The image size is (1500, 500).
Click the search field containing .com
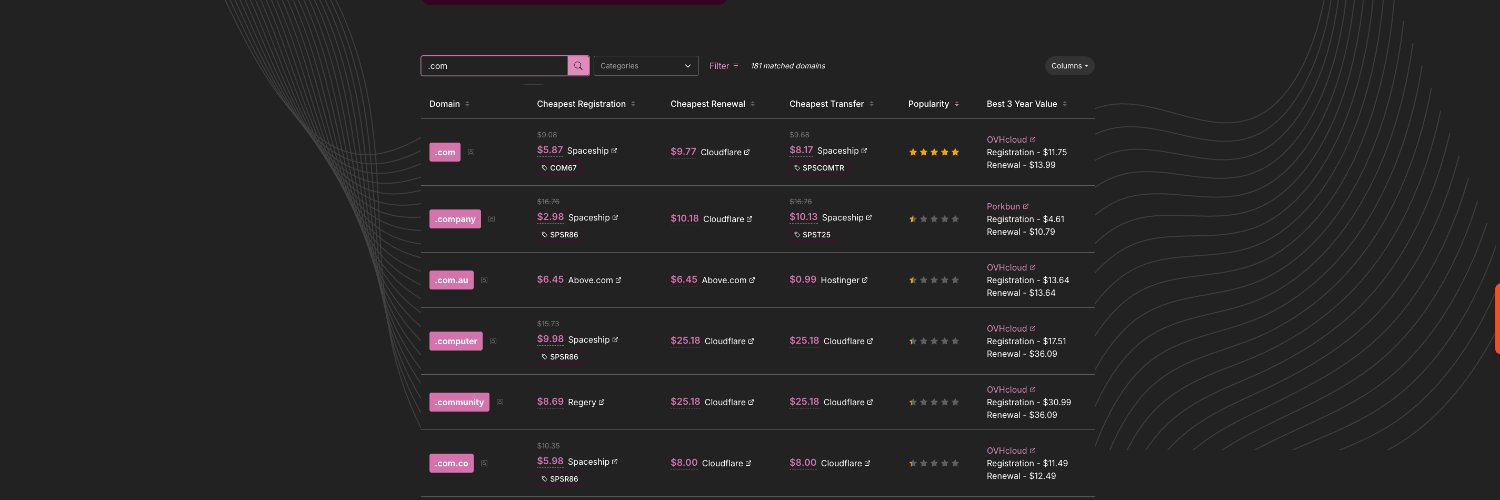pyautogui.click(x=495, y=66)
